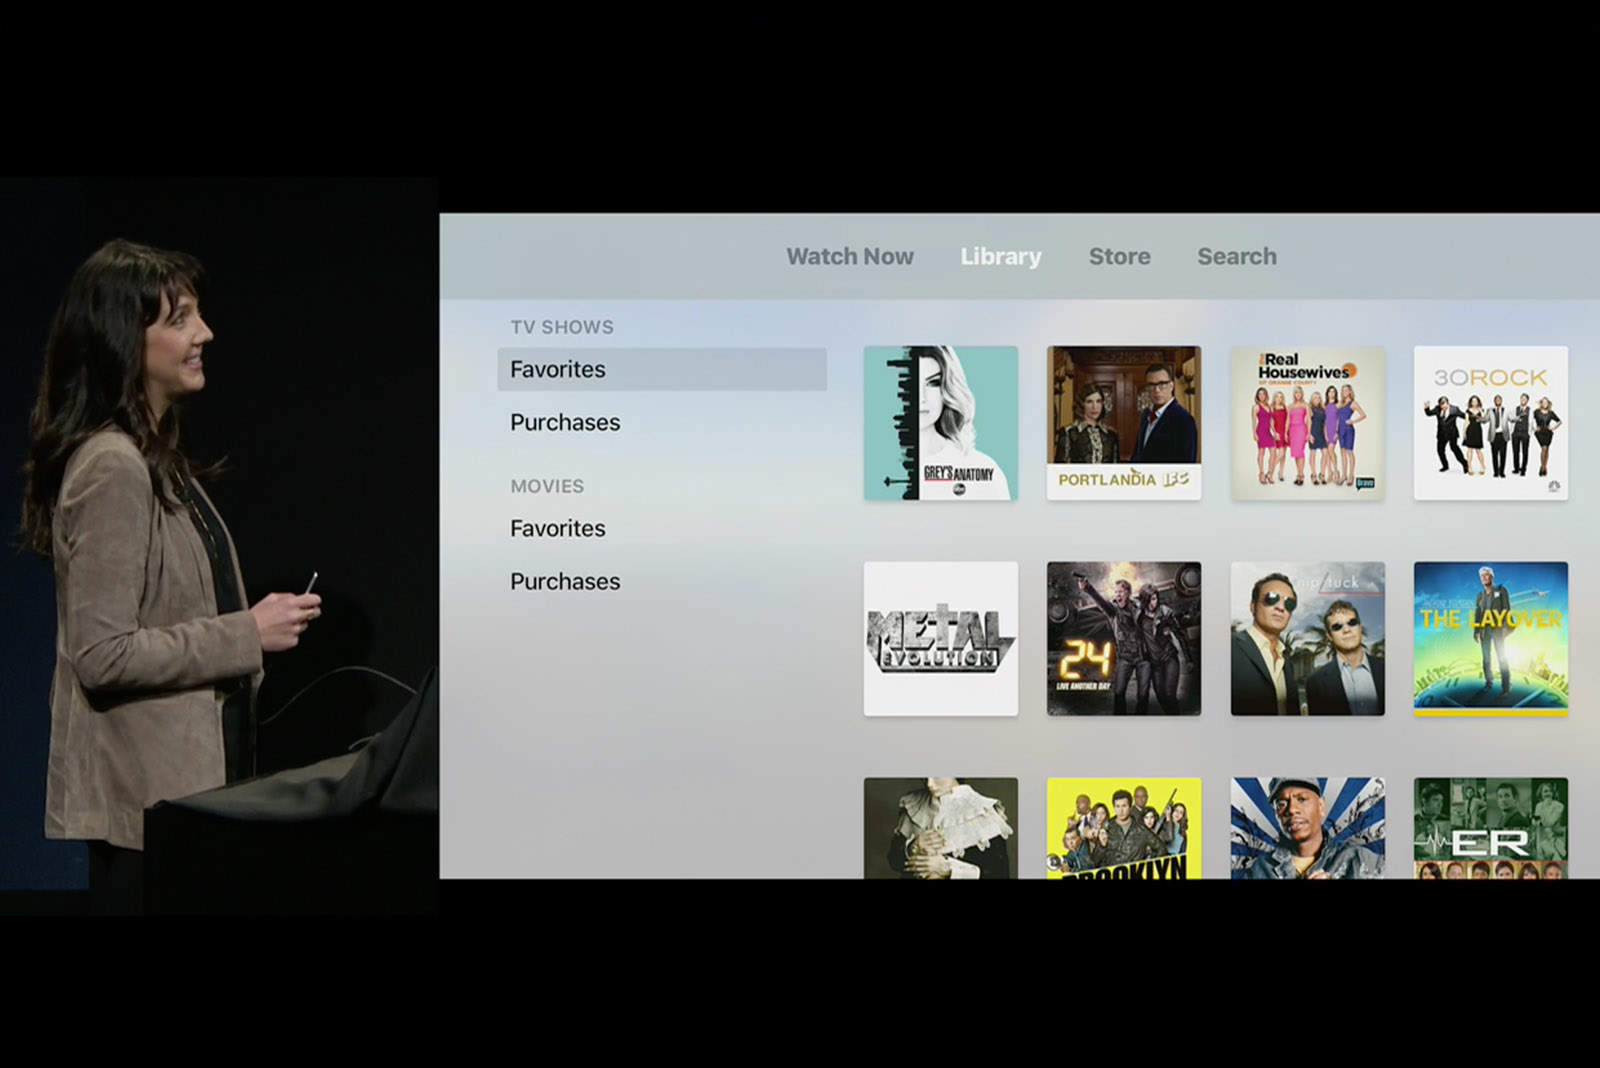The height and width of the screenshot is (1068, 1600).
Task: Switch to the Watch Now tab
Action: pyautogui.click(x=850, y=256)
